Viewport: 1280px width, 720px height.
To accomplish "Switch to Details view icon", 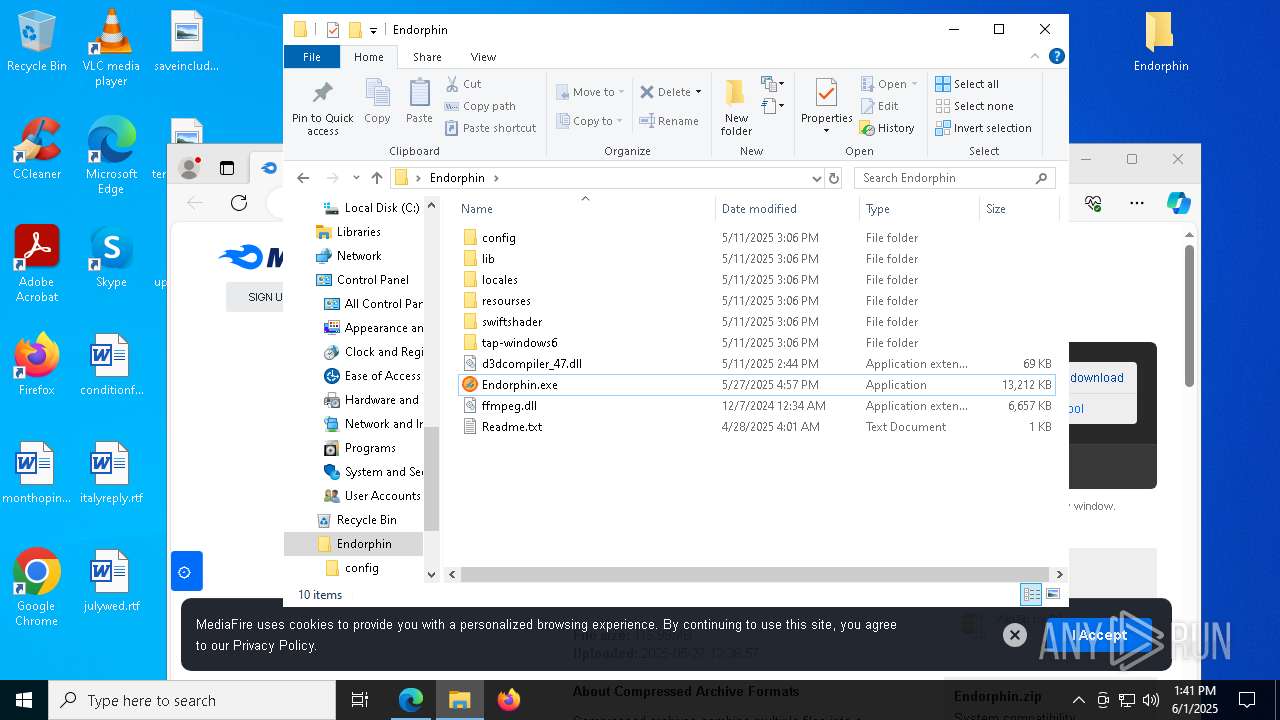I will coord(1031,594).
